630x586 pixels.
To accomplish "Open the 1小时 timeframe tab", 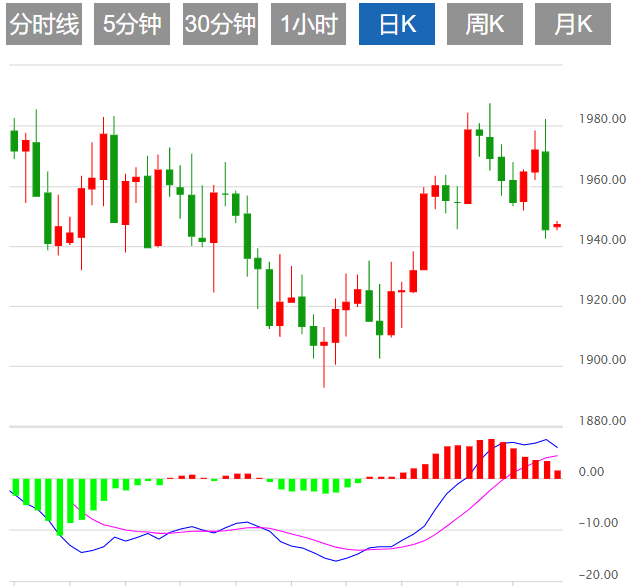I will tap(308, 24).
